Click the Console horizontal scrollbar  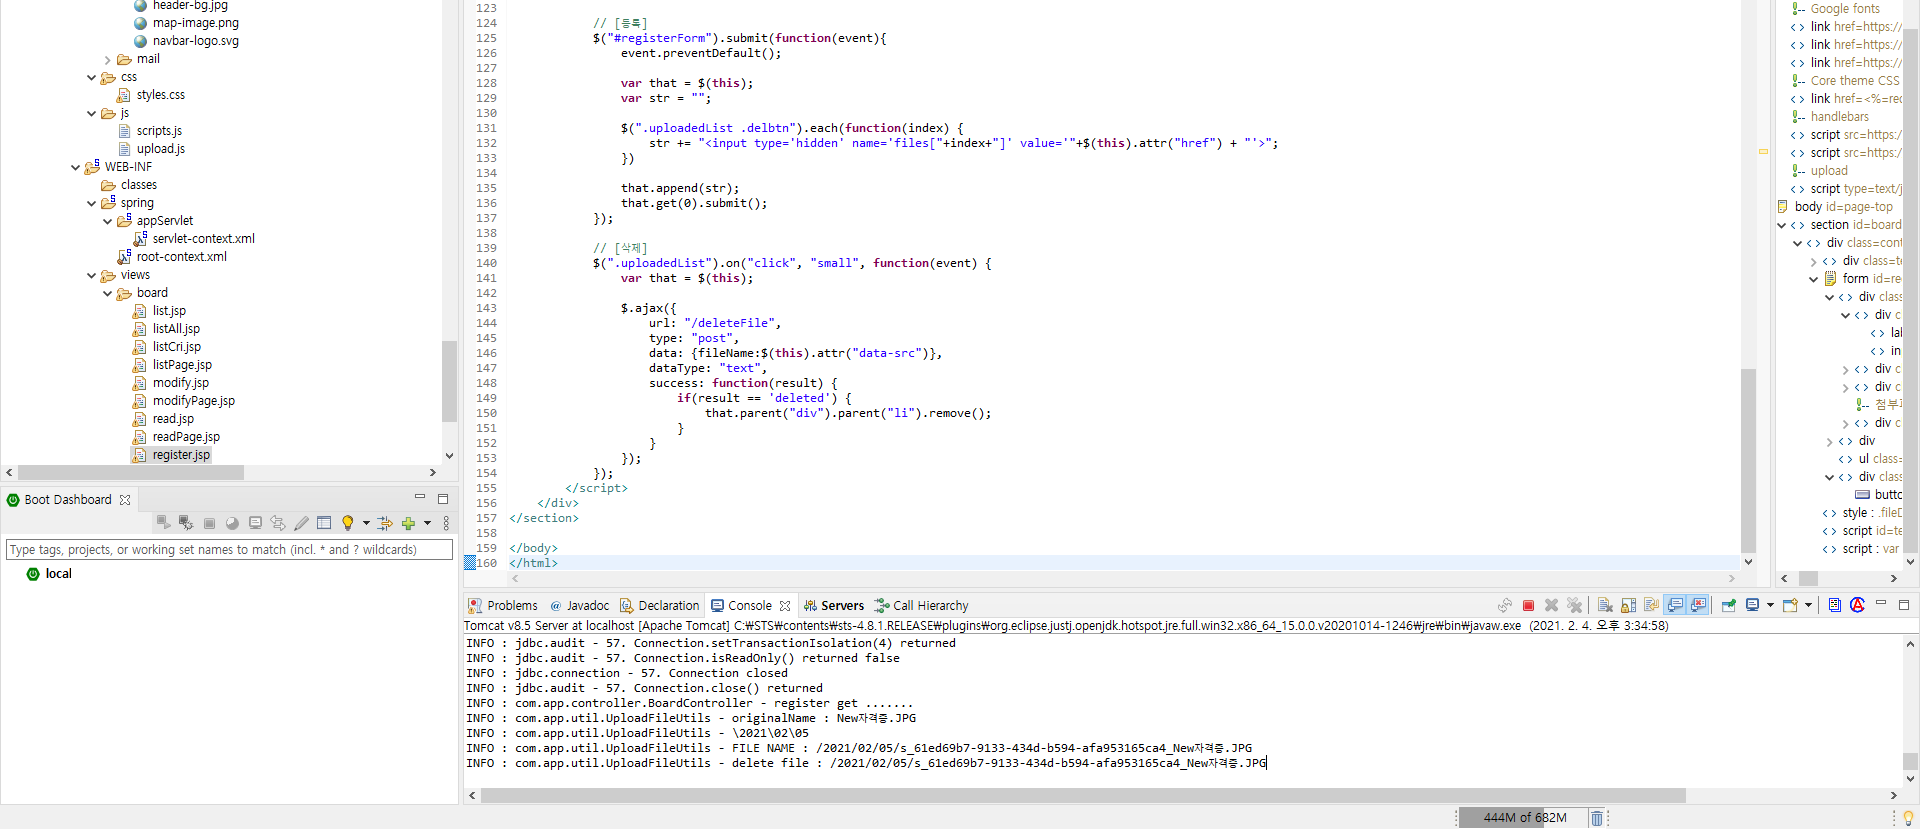point(1083,796)
